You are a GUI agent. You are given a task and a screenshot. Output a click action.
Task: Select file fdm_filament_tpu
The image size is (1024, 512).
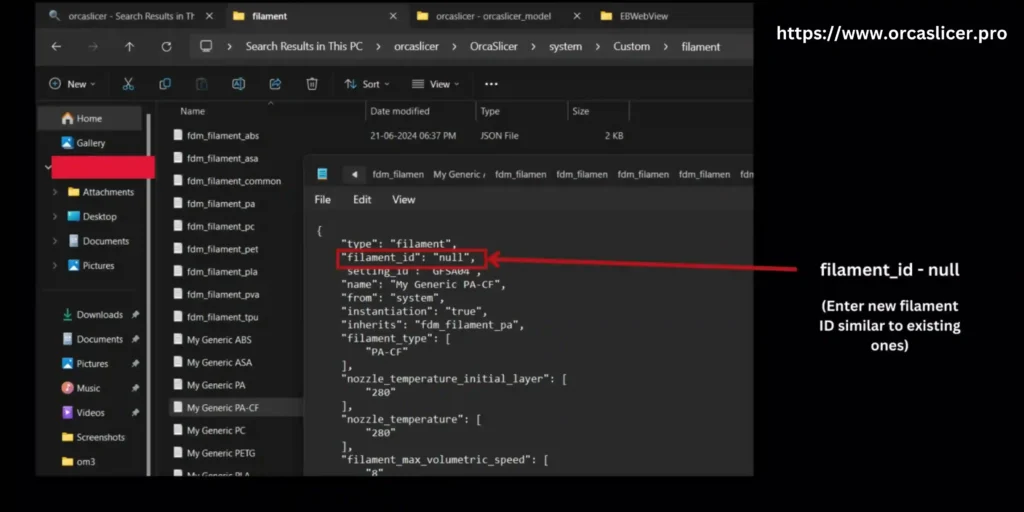(222, 317)
